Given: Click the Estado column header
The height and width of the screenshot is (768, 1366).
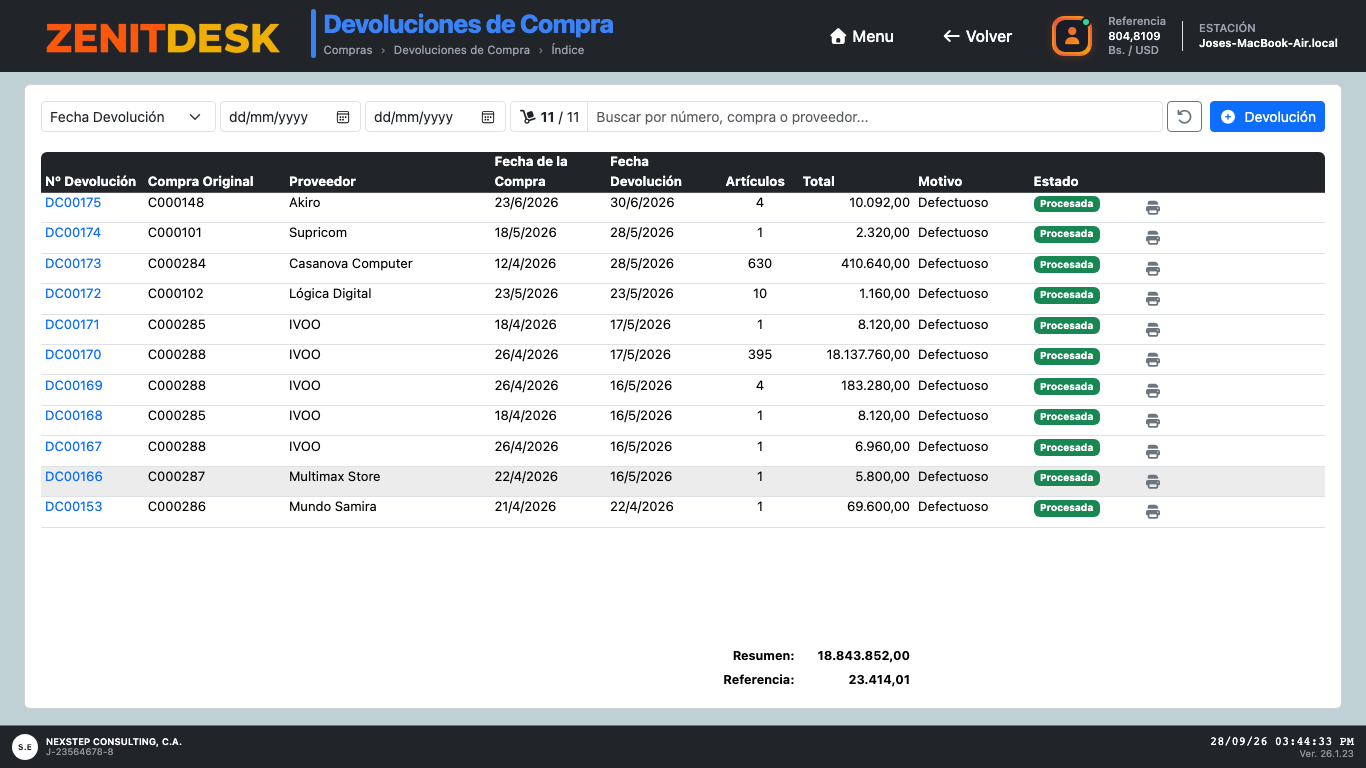Looking at the screenshot, I should (x=1056, y=182).
